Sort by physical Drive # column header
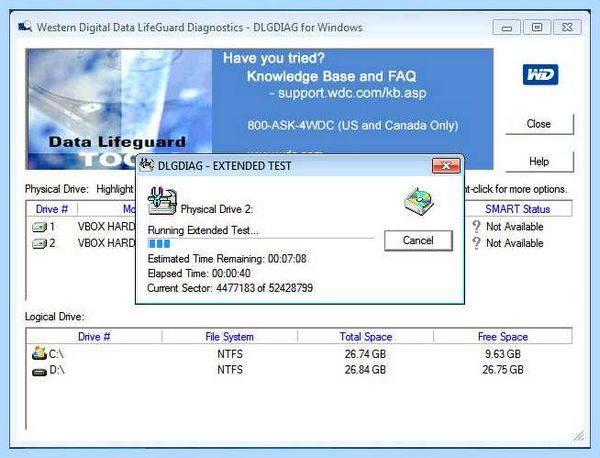 (x=52, y=209)
